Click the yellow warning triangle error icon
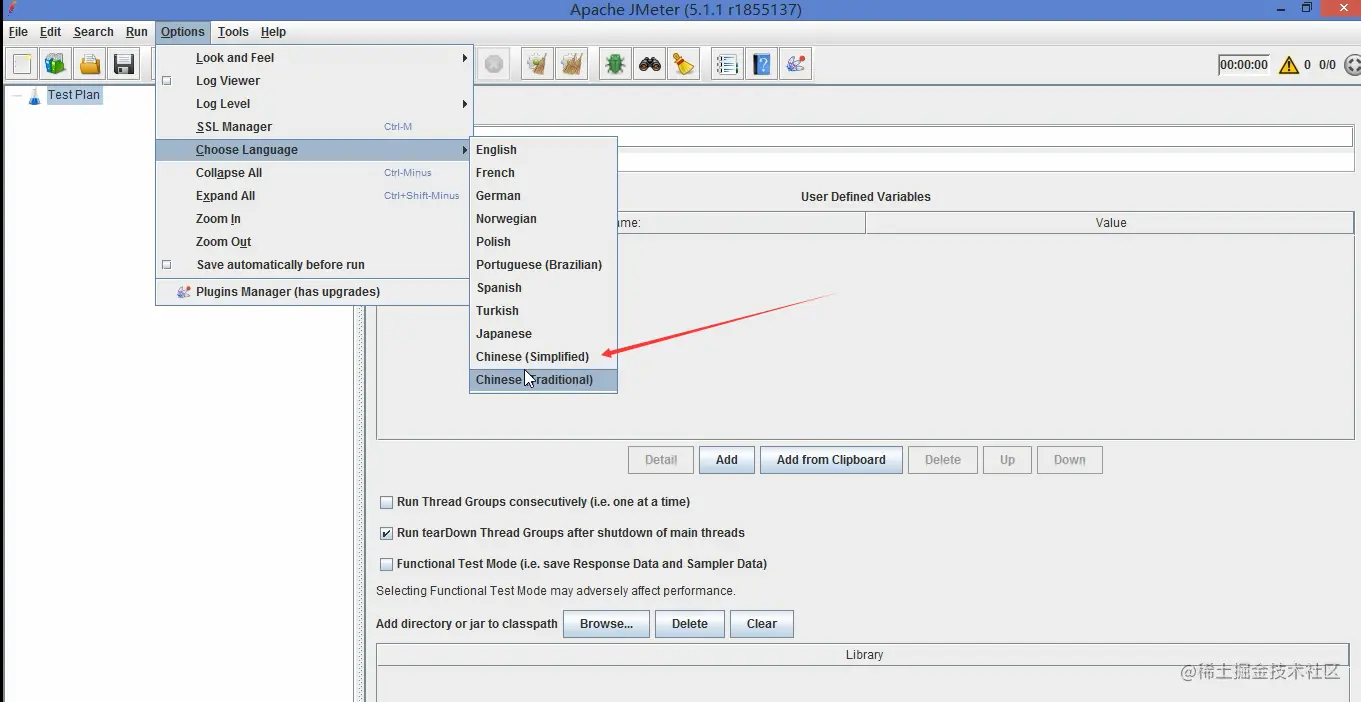The height and width of the screenshot is (702, 1361). tap(1288, 65)
